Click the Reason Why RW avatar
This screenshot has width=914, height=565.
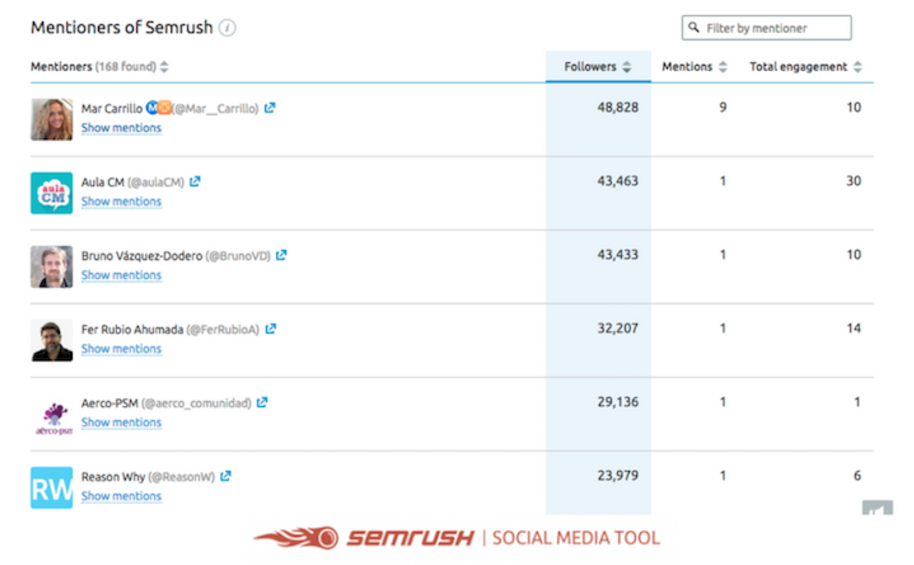tap(52, 487)
